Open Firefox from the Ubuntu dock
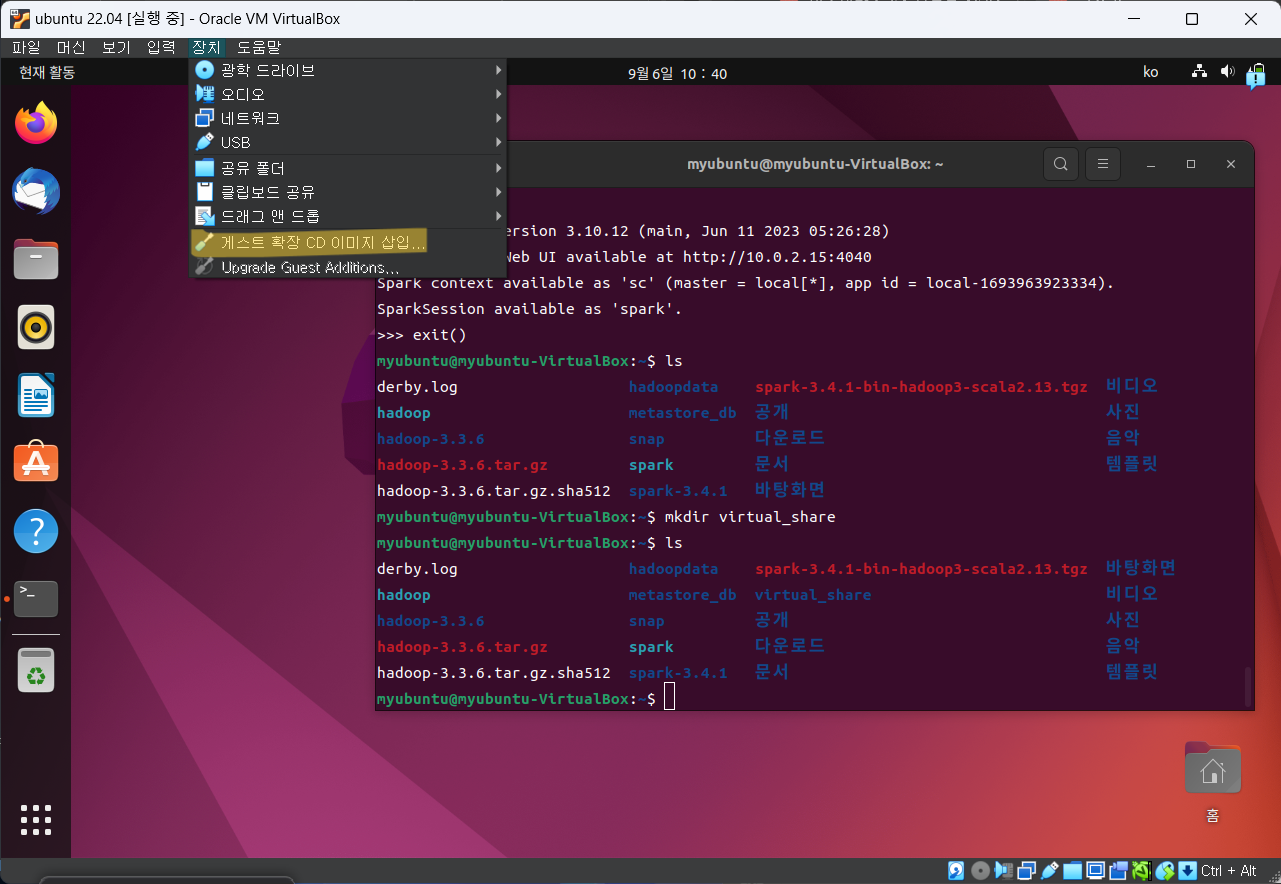Image resolution: width=1281 pixels, height=884 pixels. point(36,123)
